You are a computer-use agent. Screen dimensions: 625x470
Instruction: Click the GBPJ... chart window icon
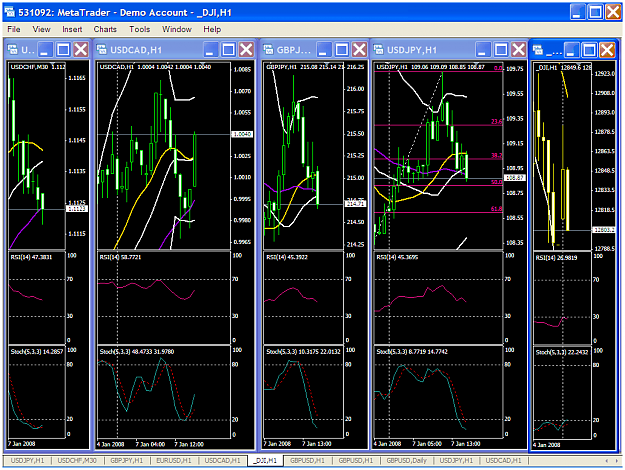269,49
